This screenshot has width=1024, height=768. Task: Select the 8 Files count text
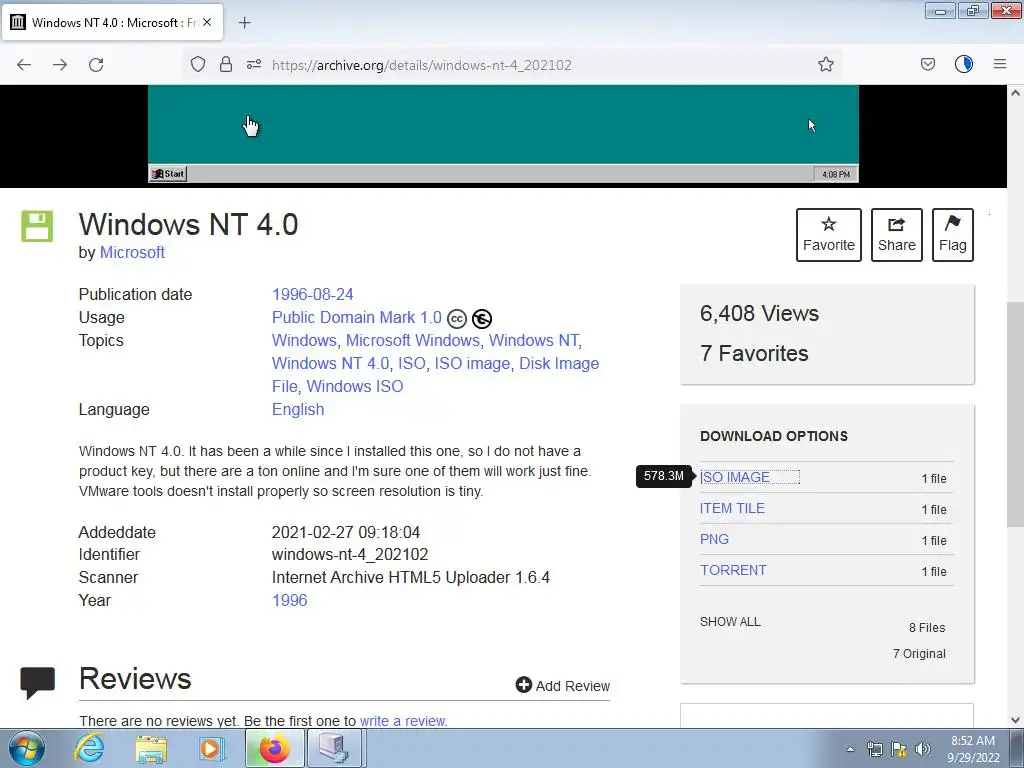927,628
